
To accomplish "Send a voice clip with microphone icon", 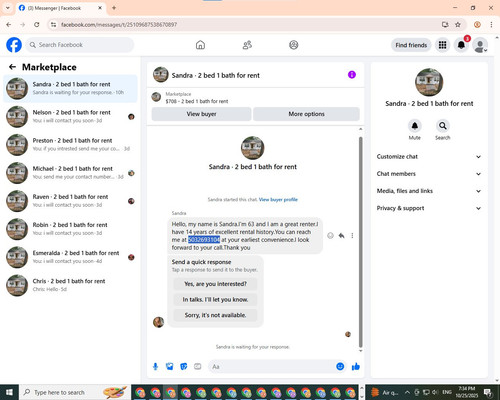I will (155, 367).
